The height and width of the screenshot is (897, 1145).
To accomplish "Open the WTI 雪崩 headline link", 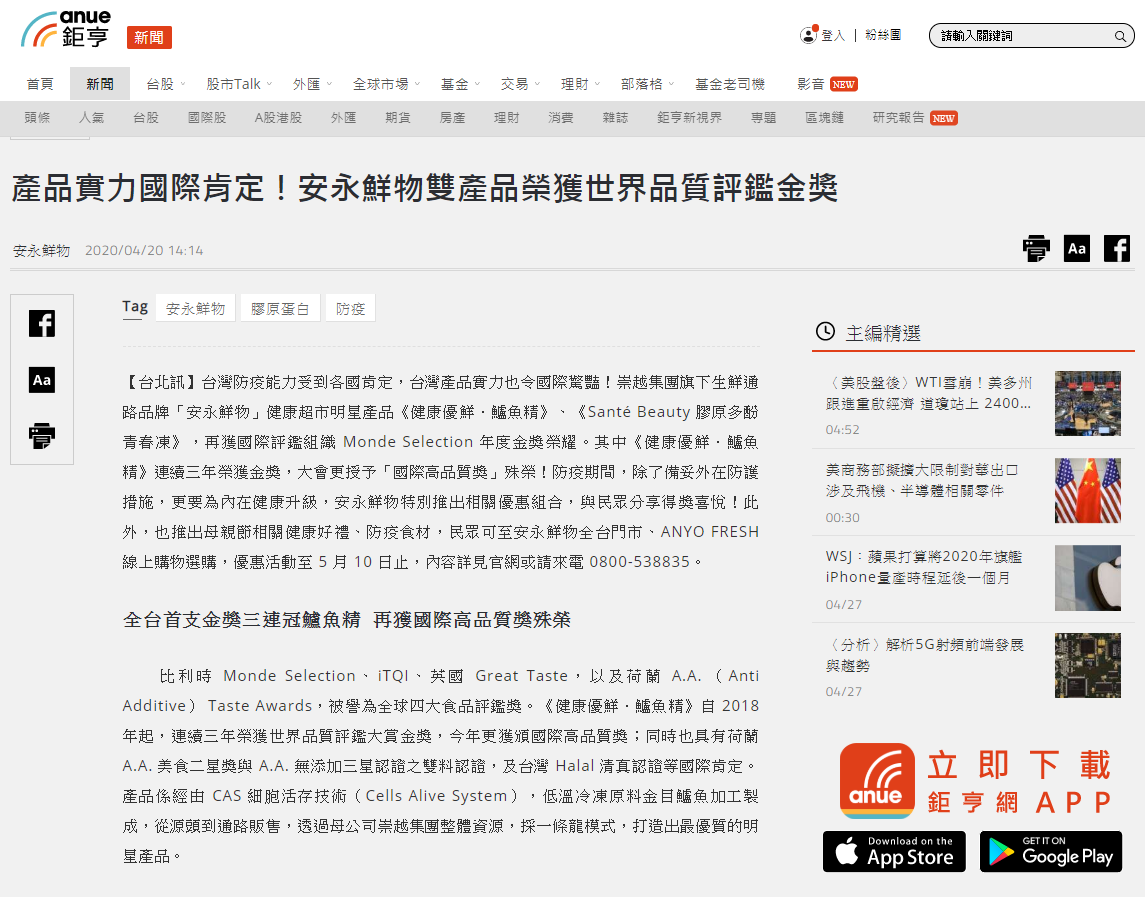I will pyautogui.click(x=929, y=392).
